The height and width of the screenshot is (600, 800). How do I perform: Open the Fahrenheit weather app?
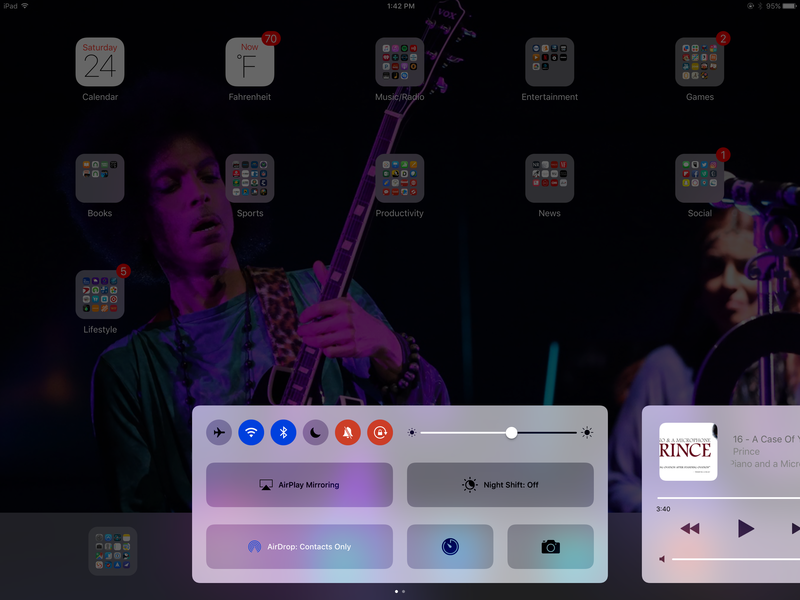pyautogui.click(x=250, y=62)
